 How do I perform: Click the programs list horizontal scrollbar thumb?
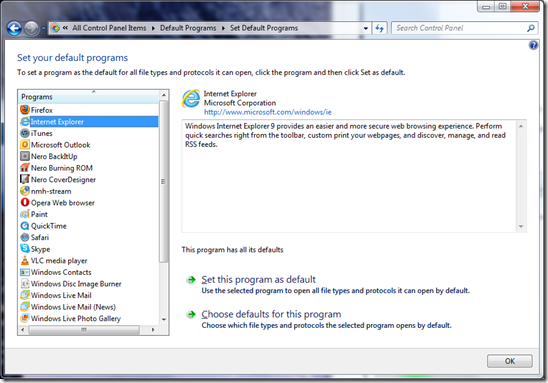click(x=84, y=330)
